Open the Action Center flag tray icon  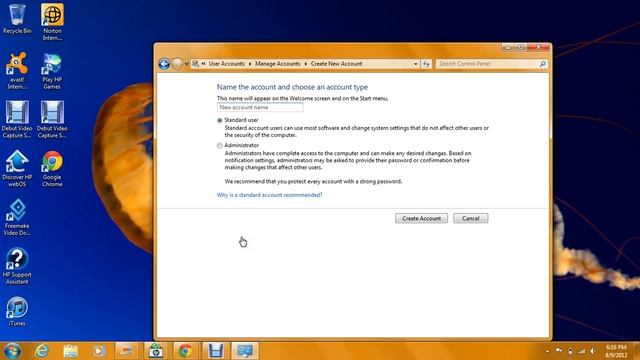pos(559,351)
